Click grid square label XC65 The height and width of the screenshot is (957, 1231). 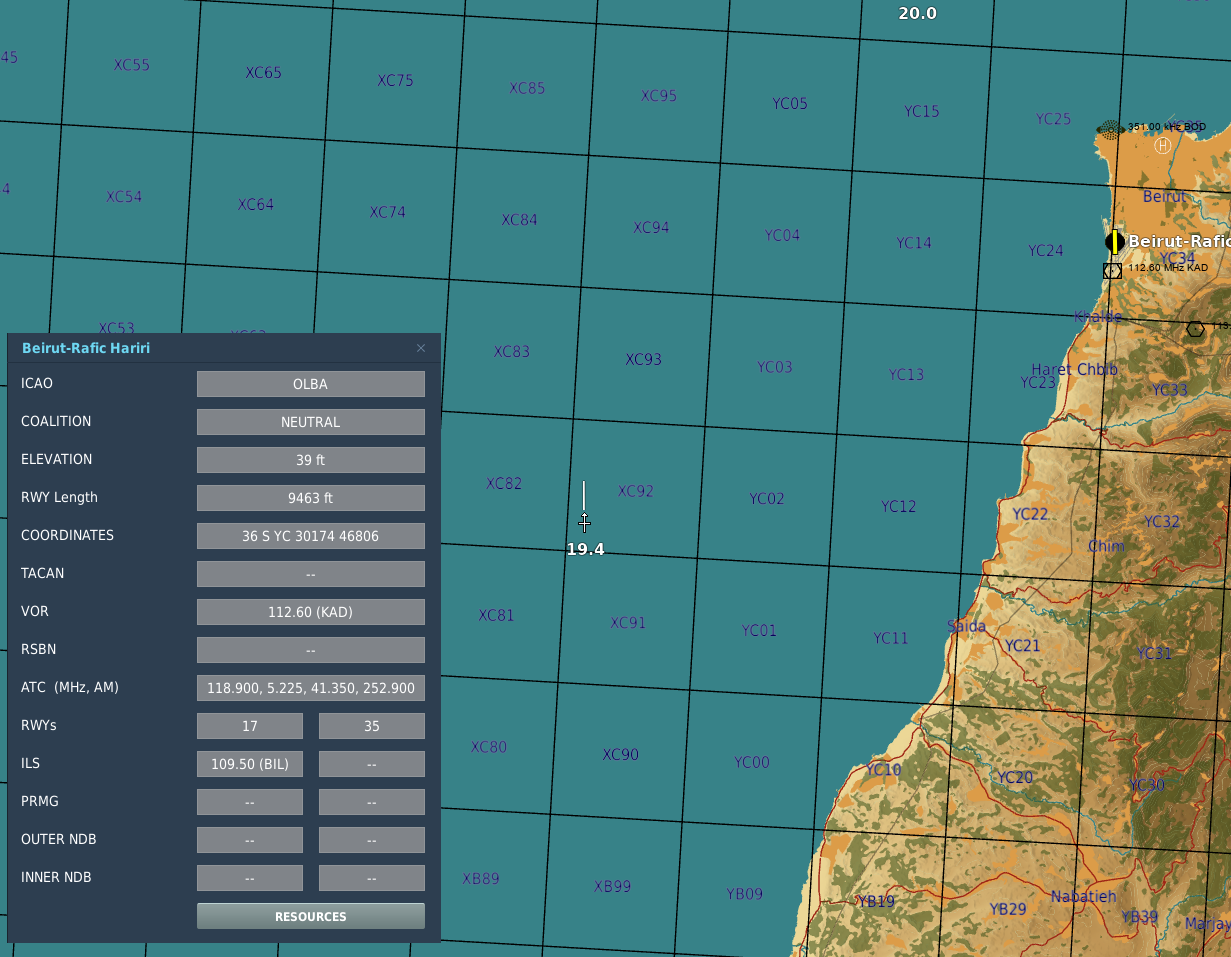[x=264, y=72]
